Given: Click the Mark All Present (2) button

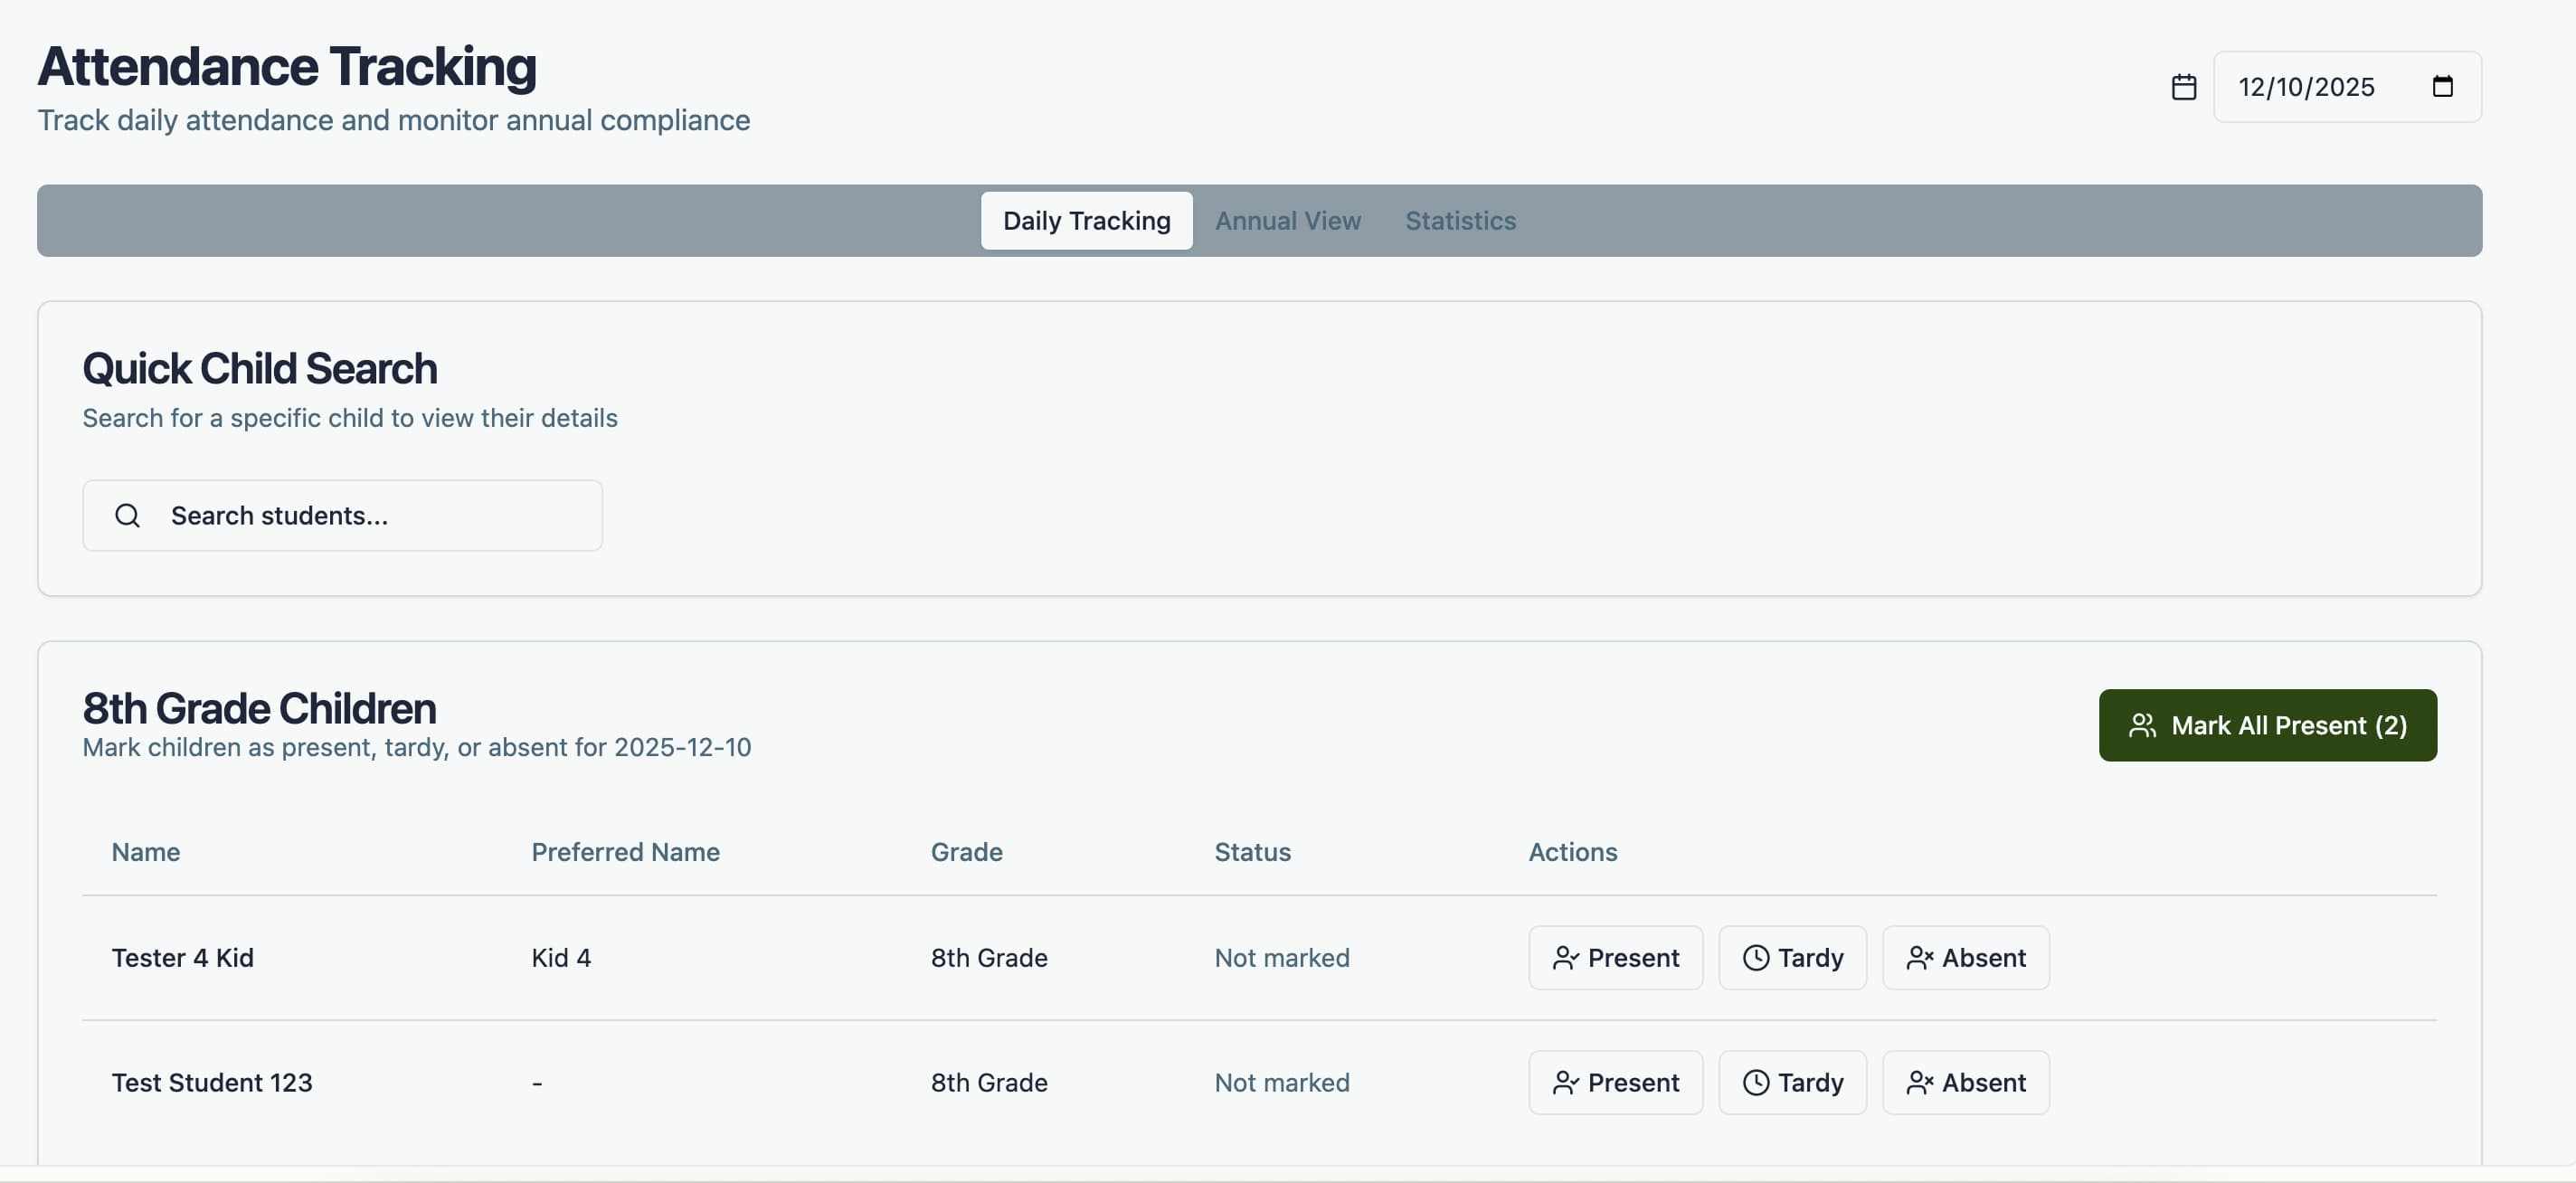Looking at the screenshot, I should [2268, 725].
